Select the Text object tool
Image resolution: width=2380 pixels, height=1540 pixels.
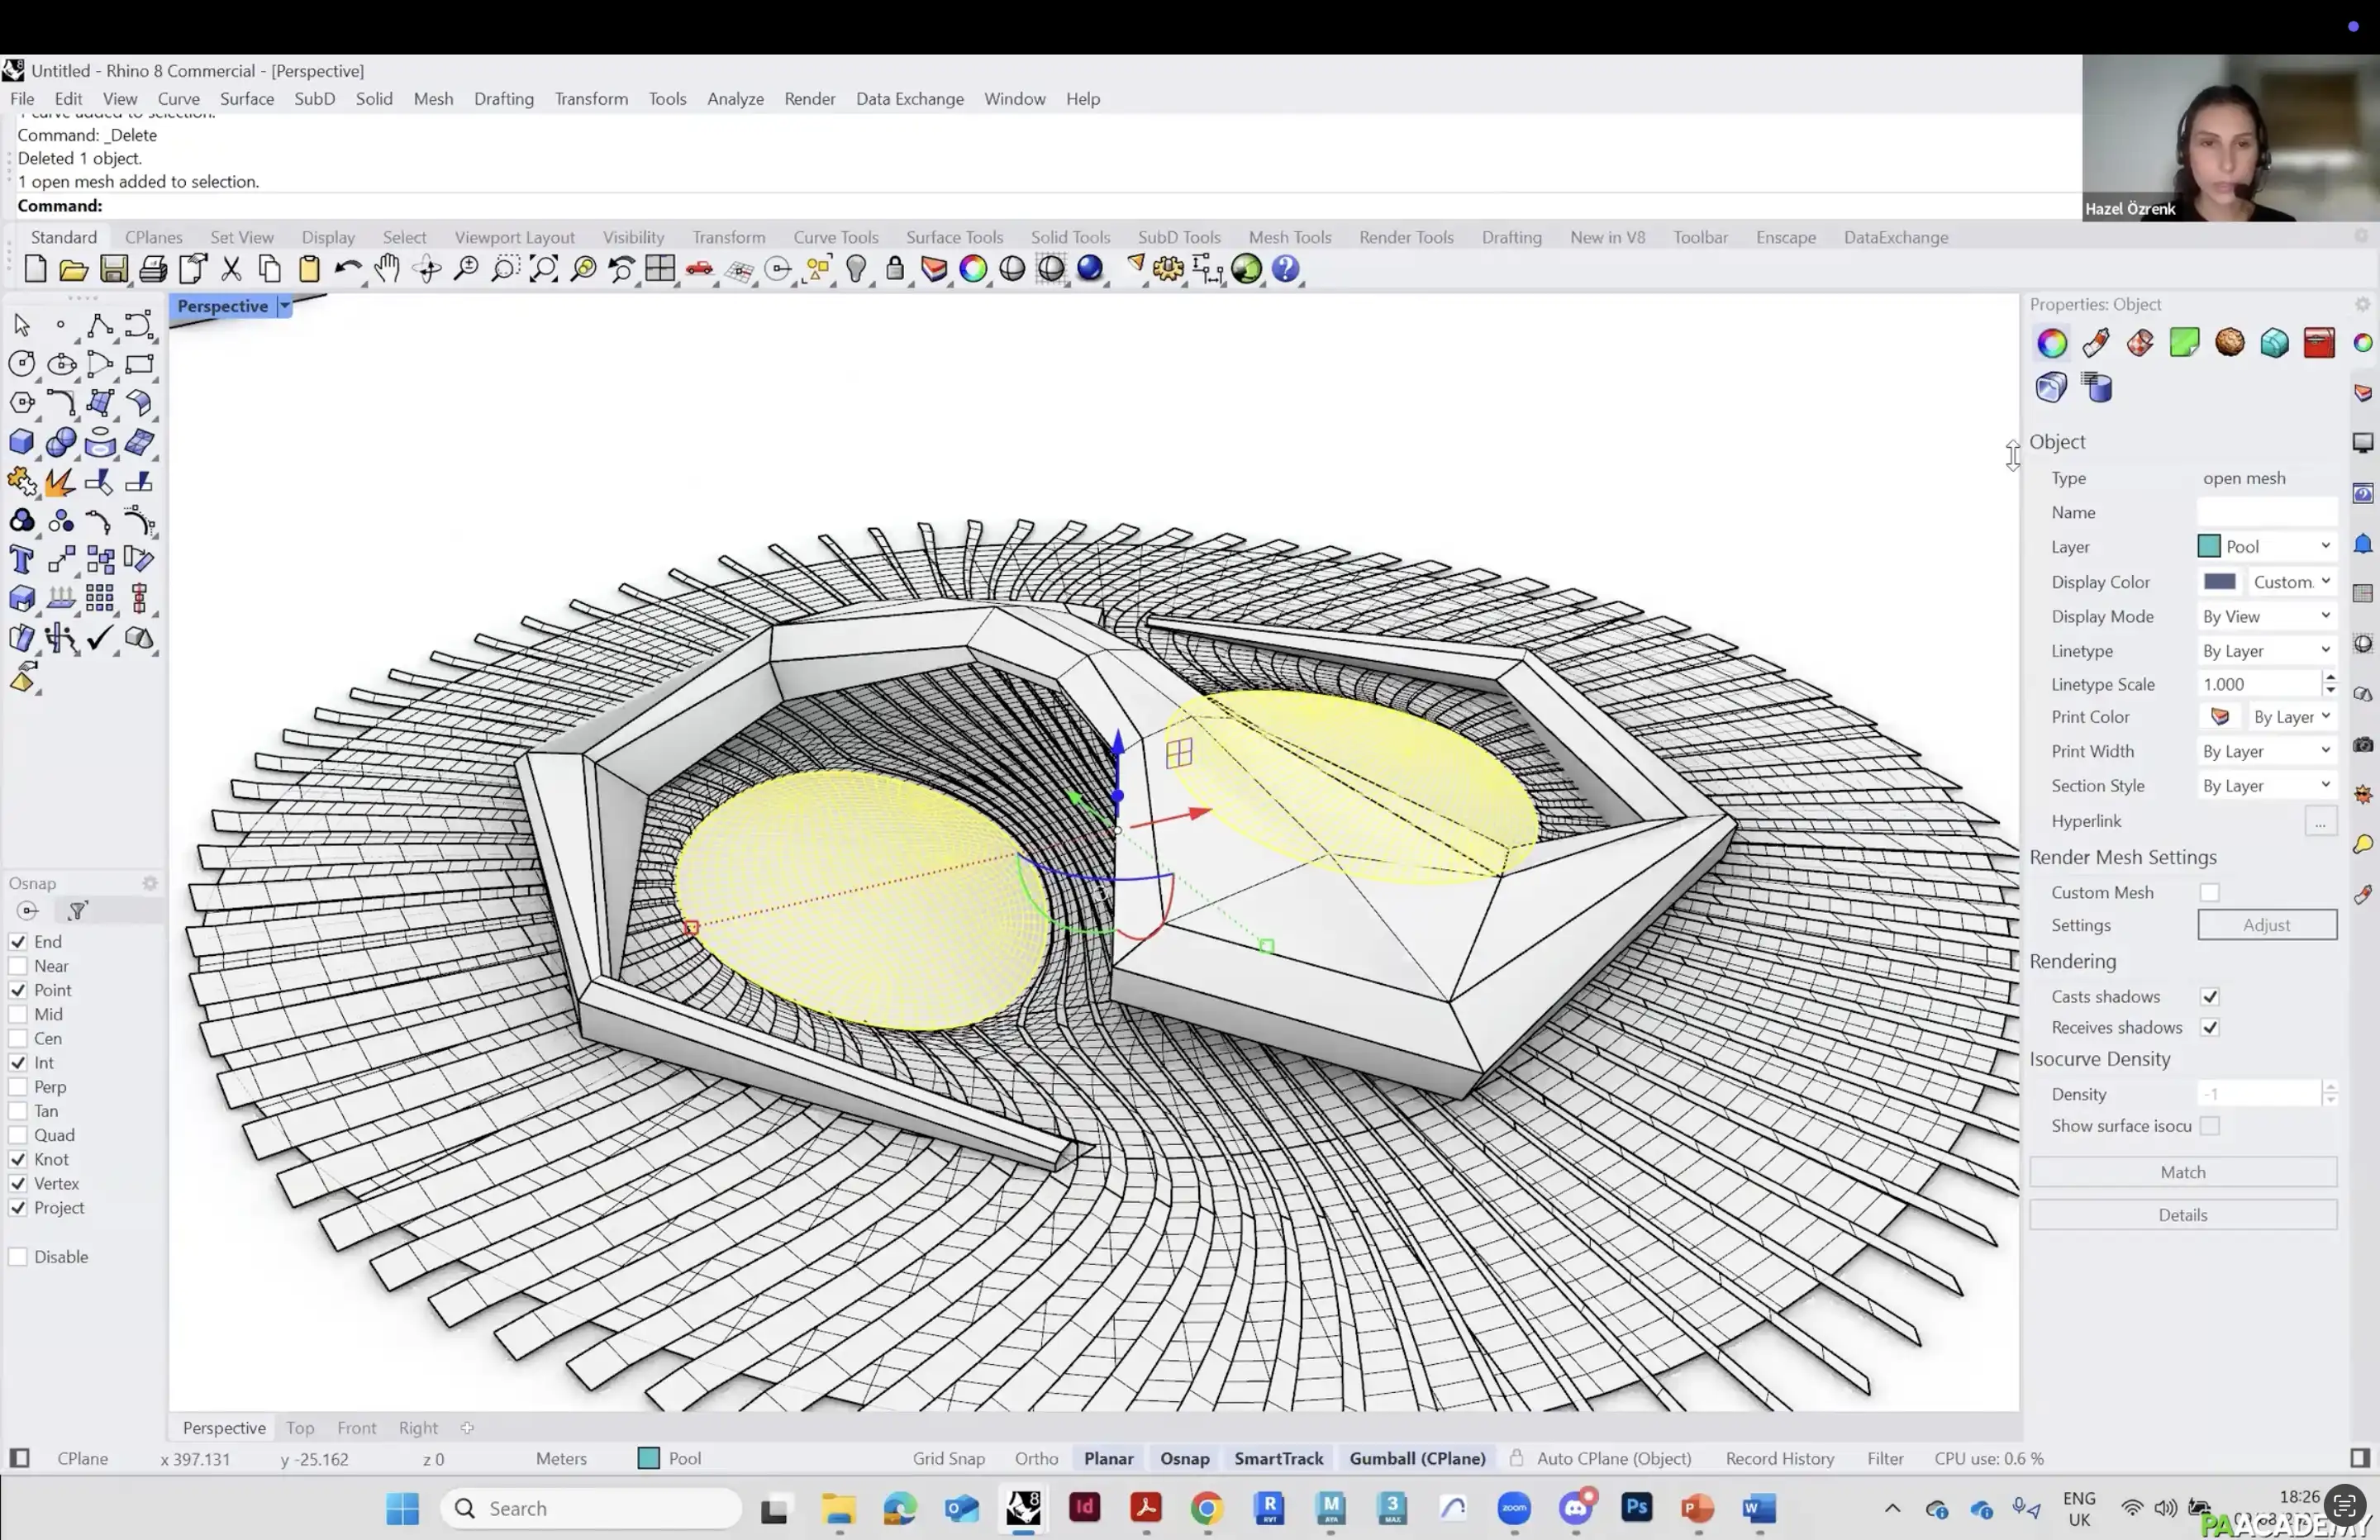pos(22,560)
